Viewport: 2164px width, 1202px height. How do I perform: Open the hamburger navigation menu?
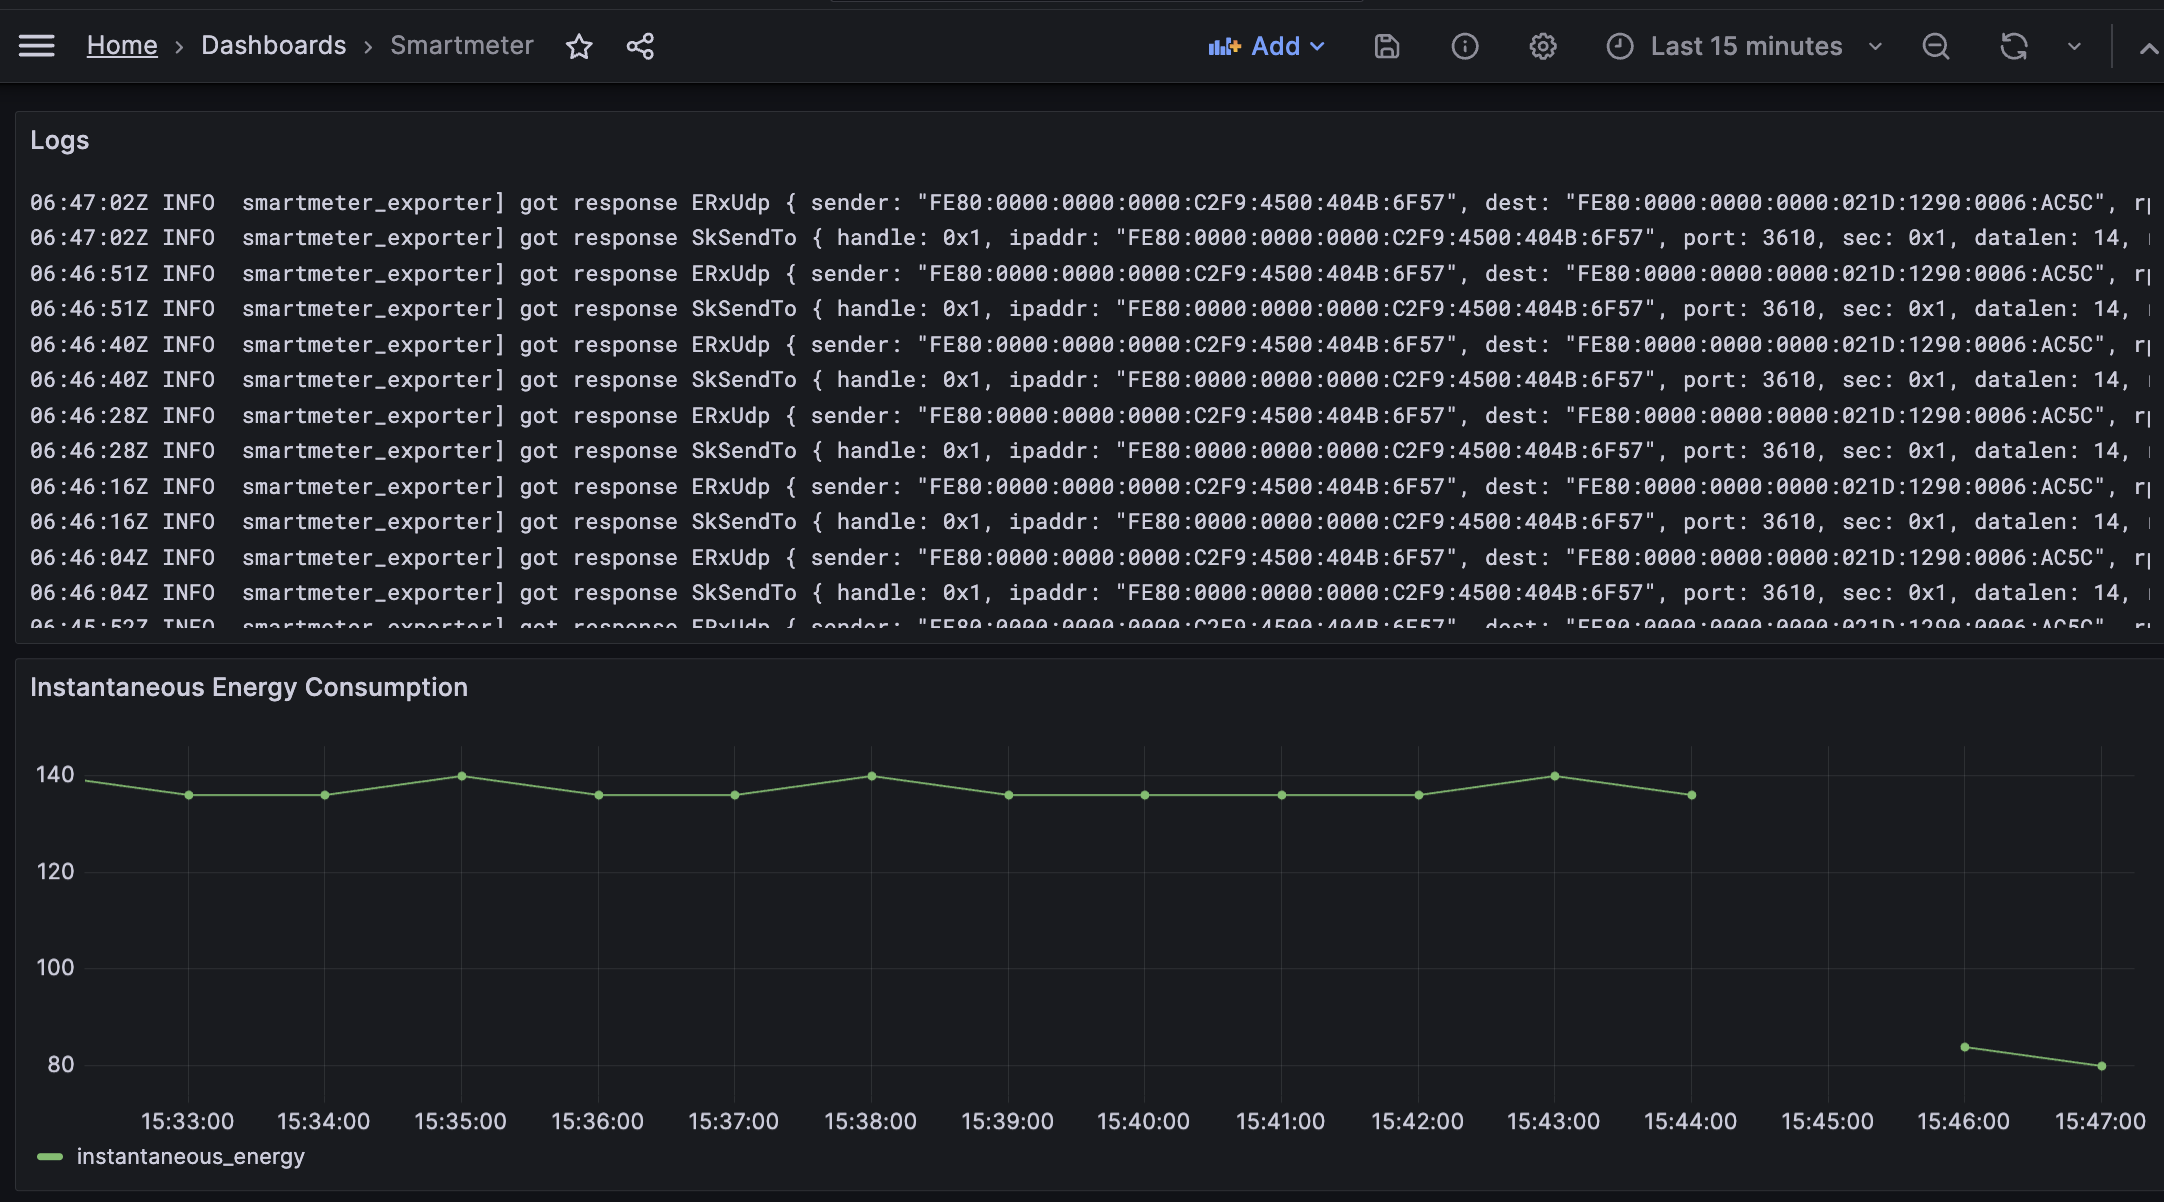pos(37,46)
